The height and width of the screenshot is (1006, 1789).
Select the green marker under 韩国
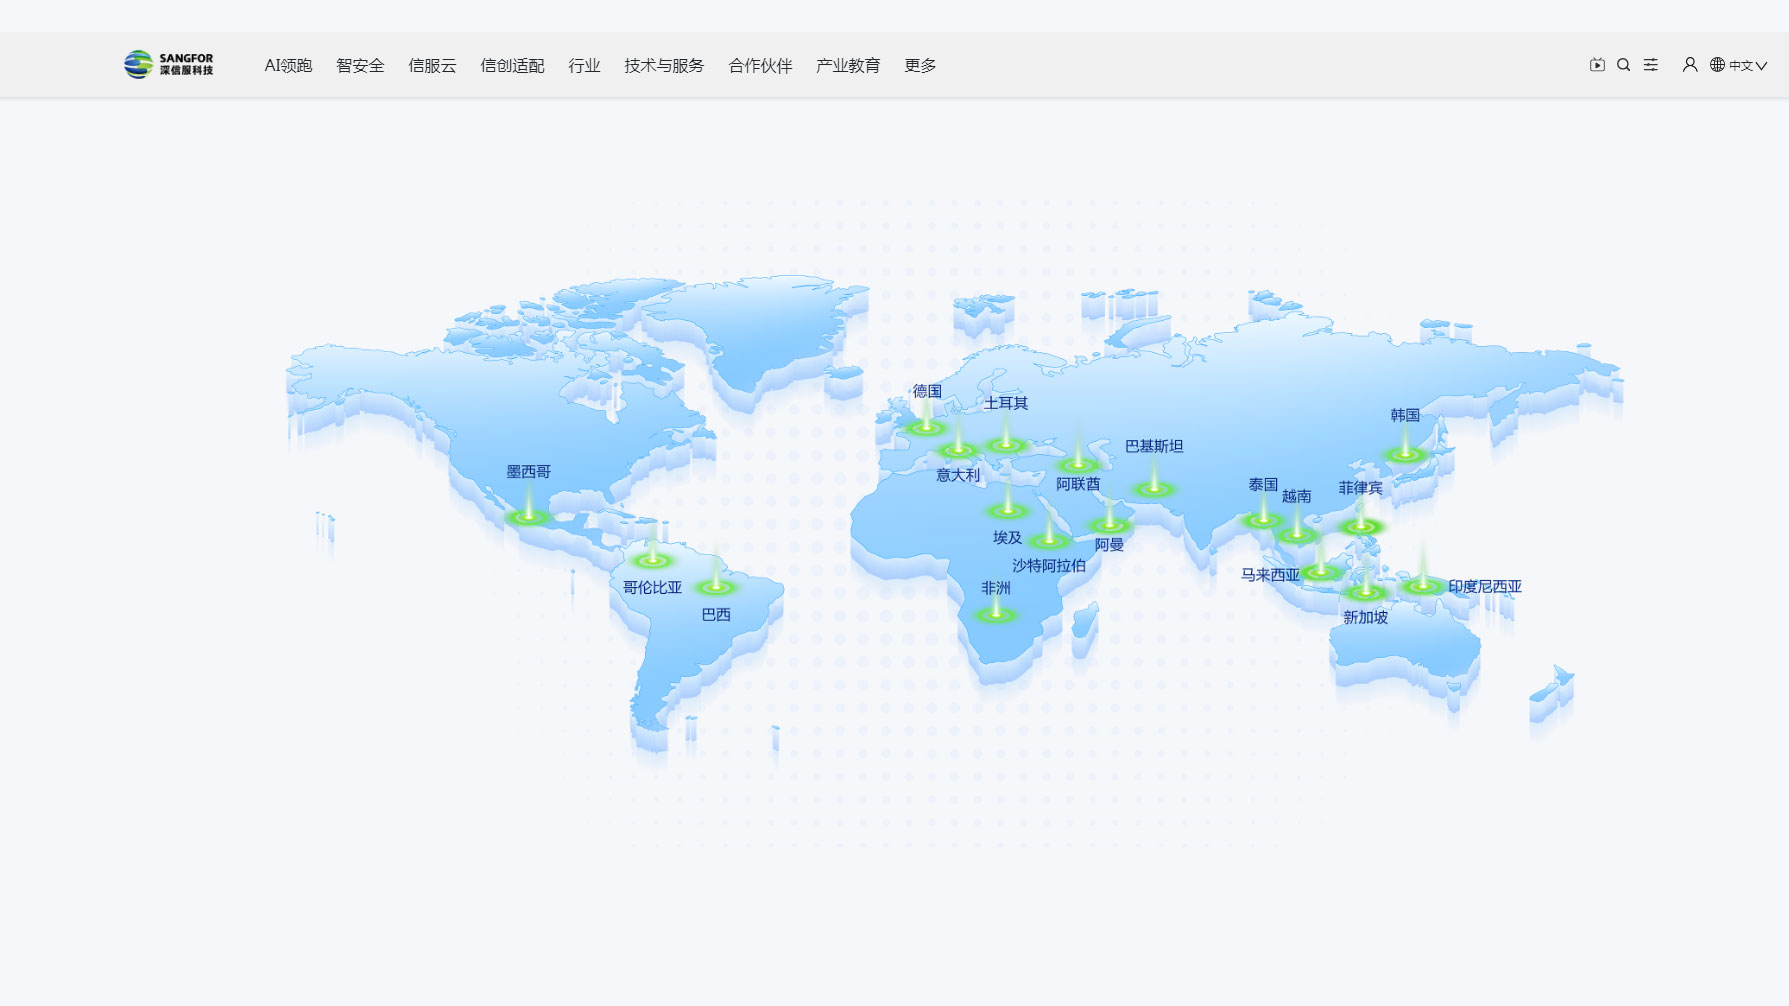[x=1405, y=454]
